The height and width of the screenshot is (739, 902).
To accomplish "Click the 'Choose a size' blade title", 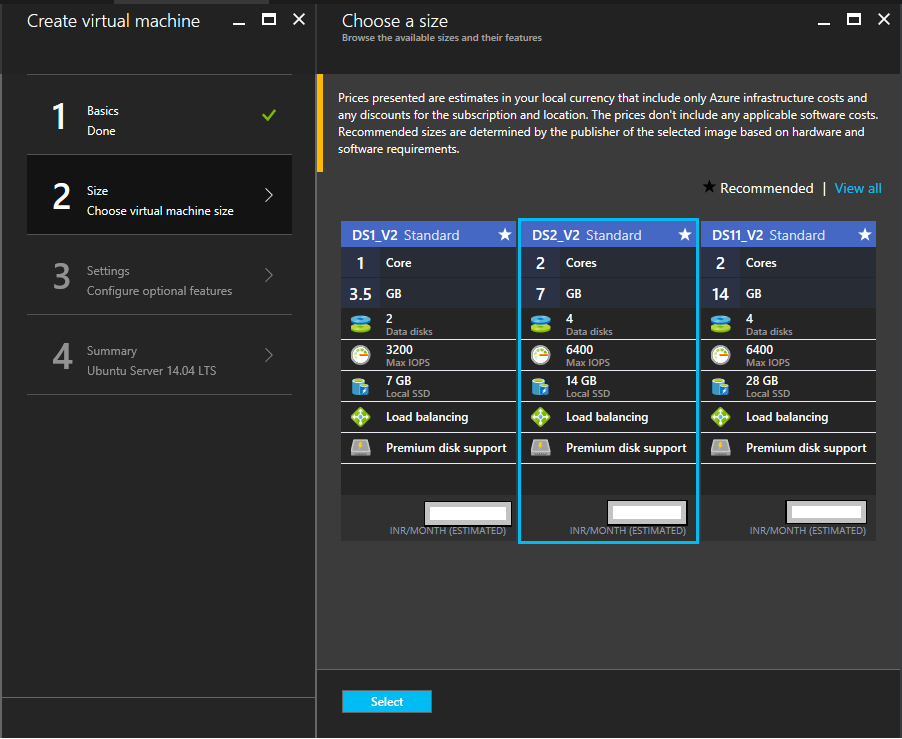I will click(x=395, y=21).
